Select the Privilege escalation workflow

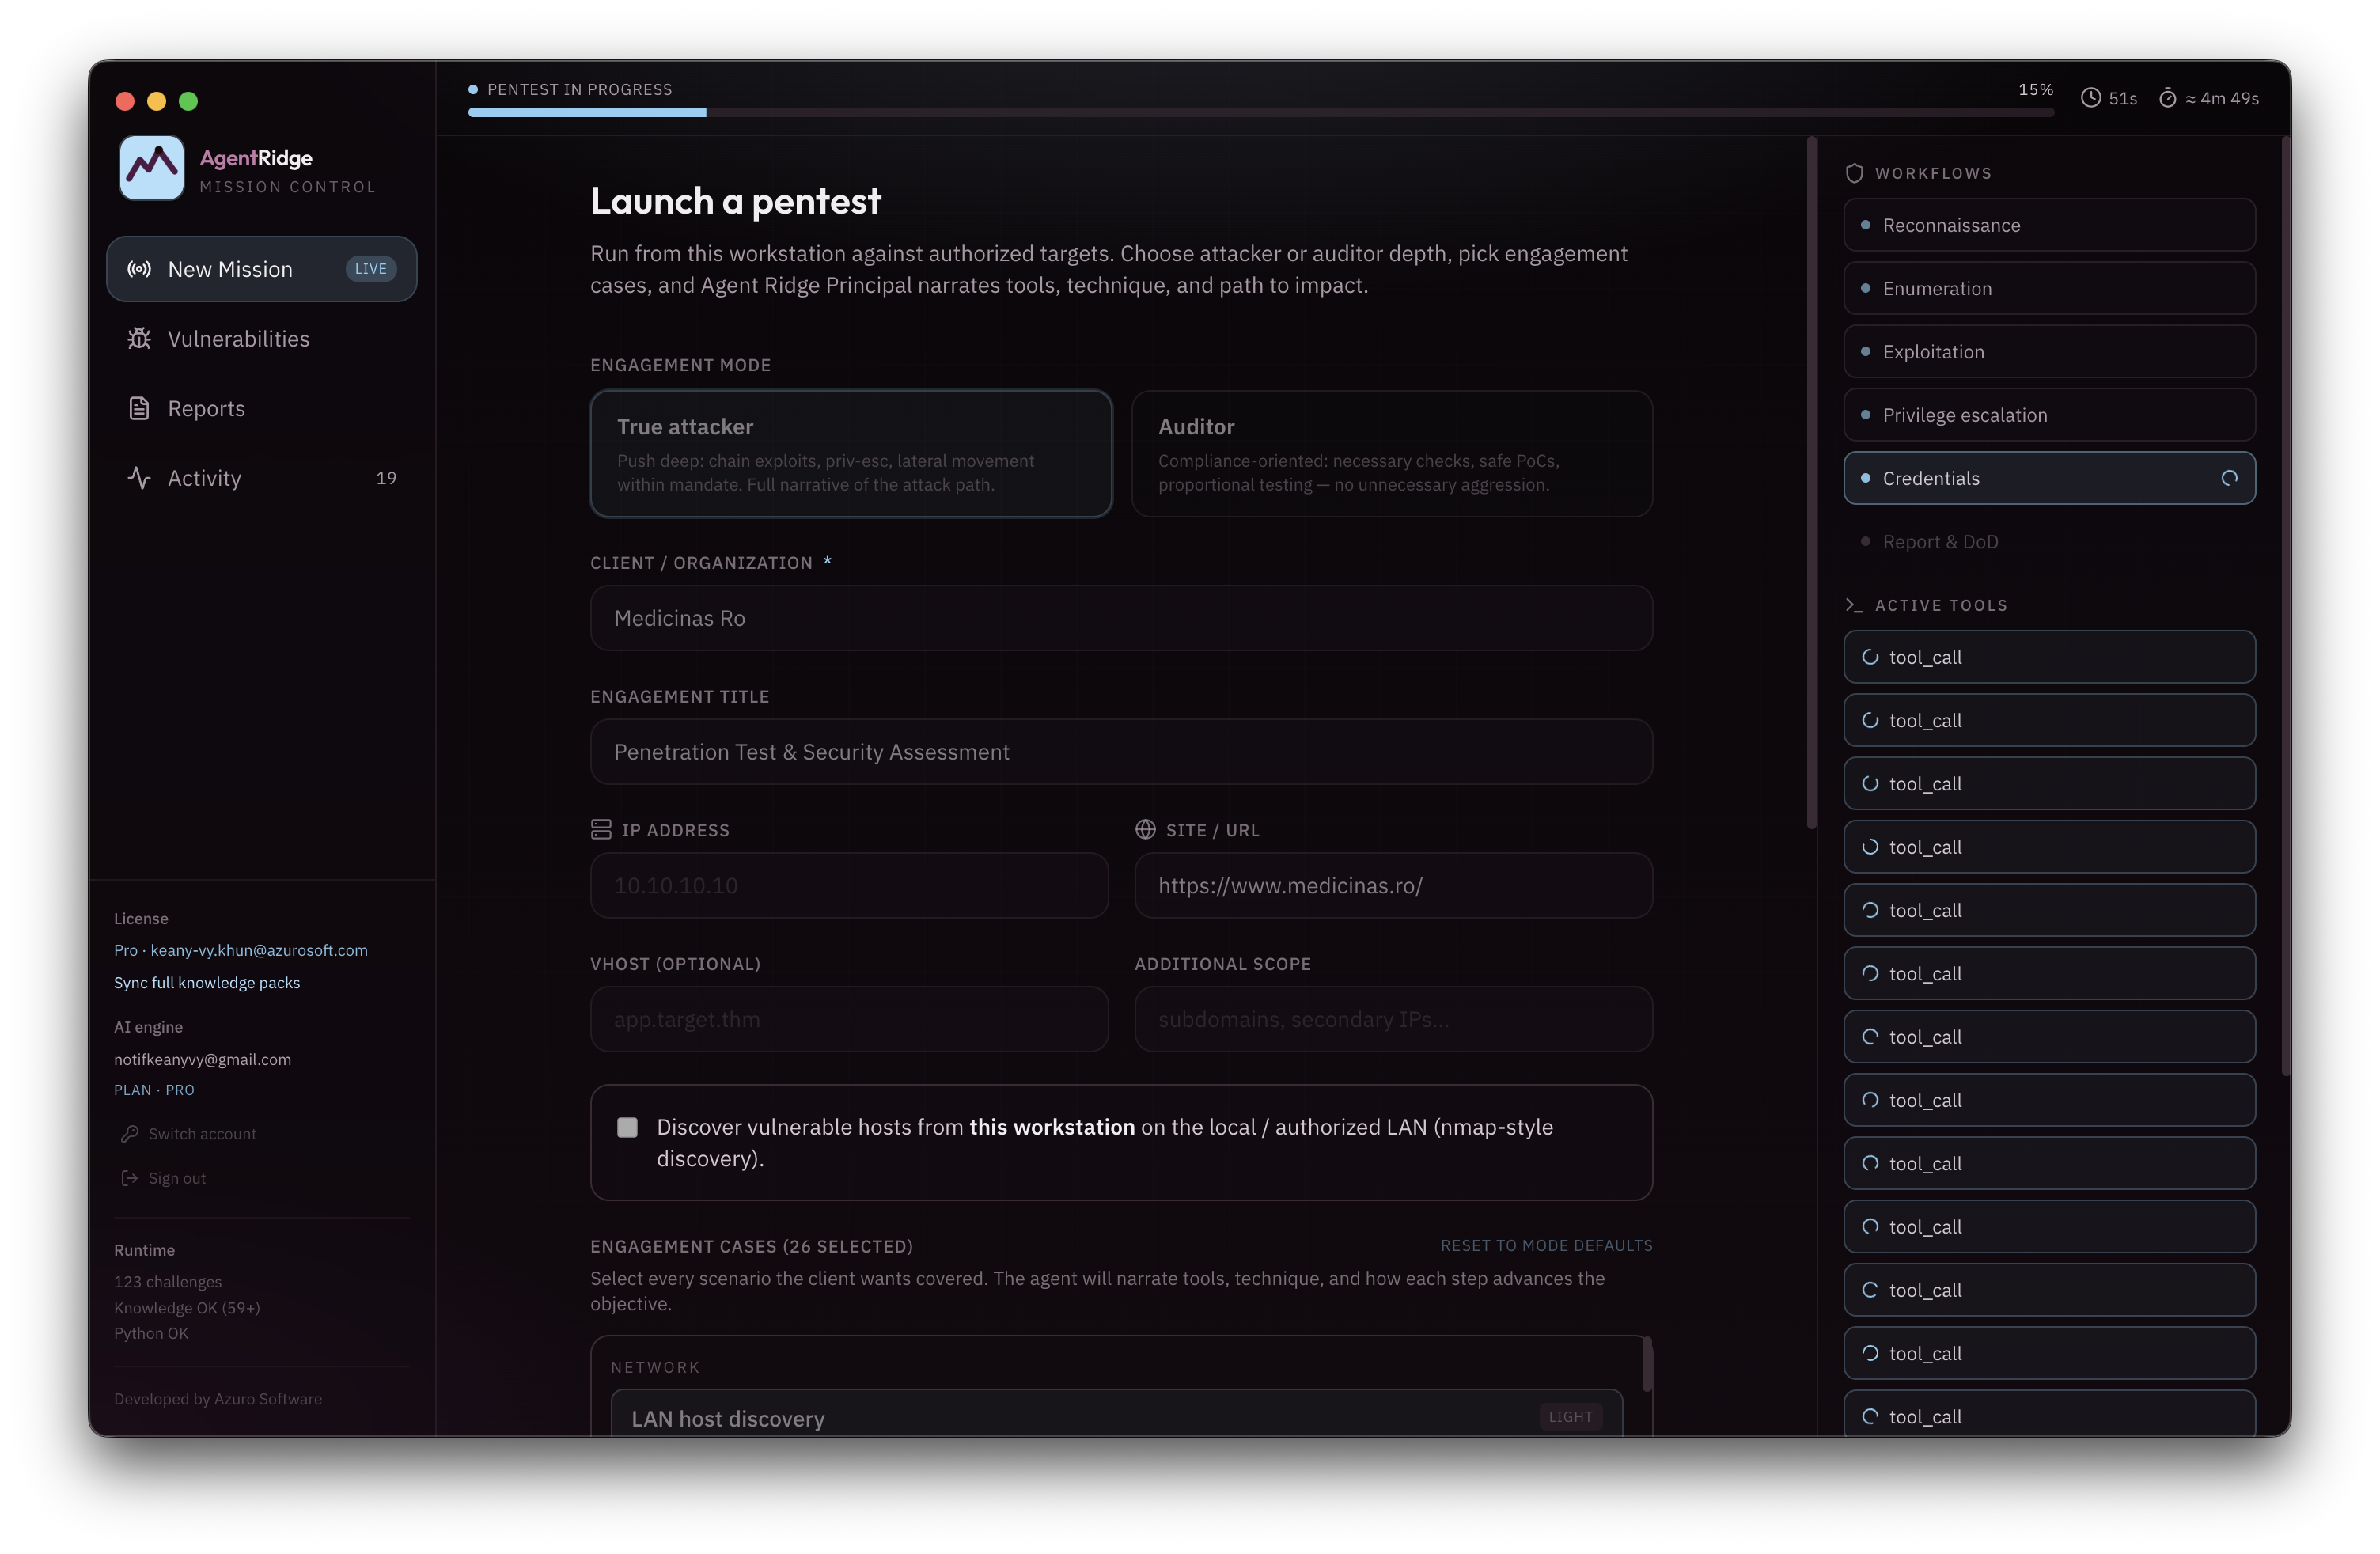[2049, 415]
